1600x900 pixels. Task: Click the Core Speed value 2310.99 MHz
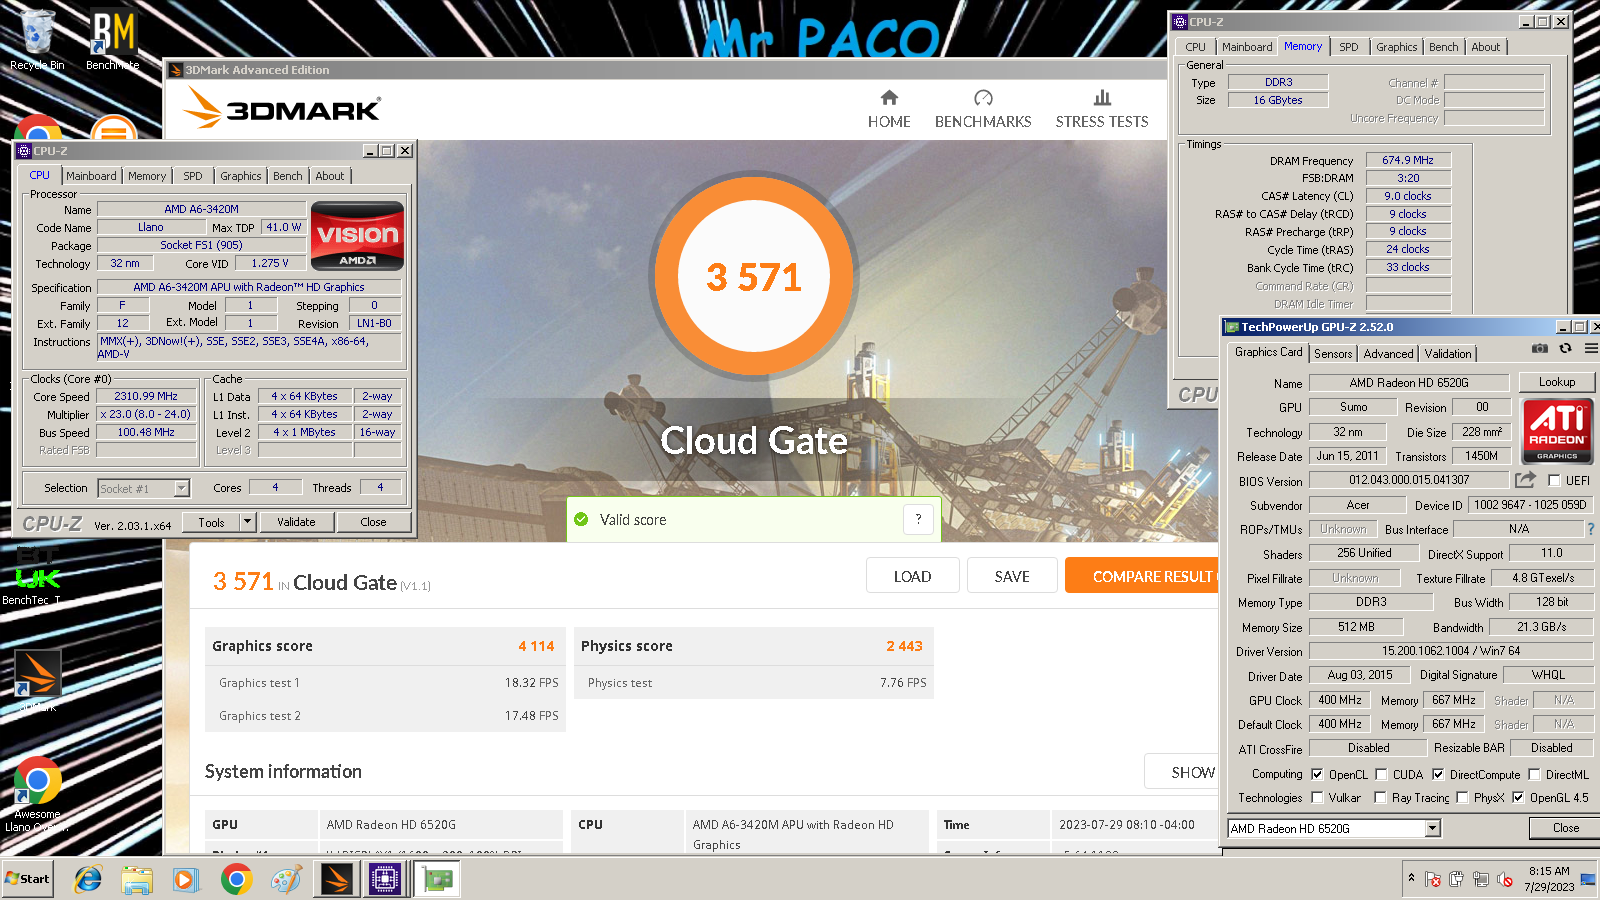pos(146,396)
